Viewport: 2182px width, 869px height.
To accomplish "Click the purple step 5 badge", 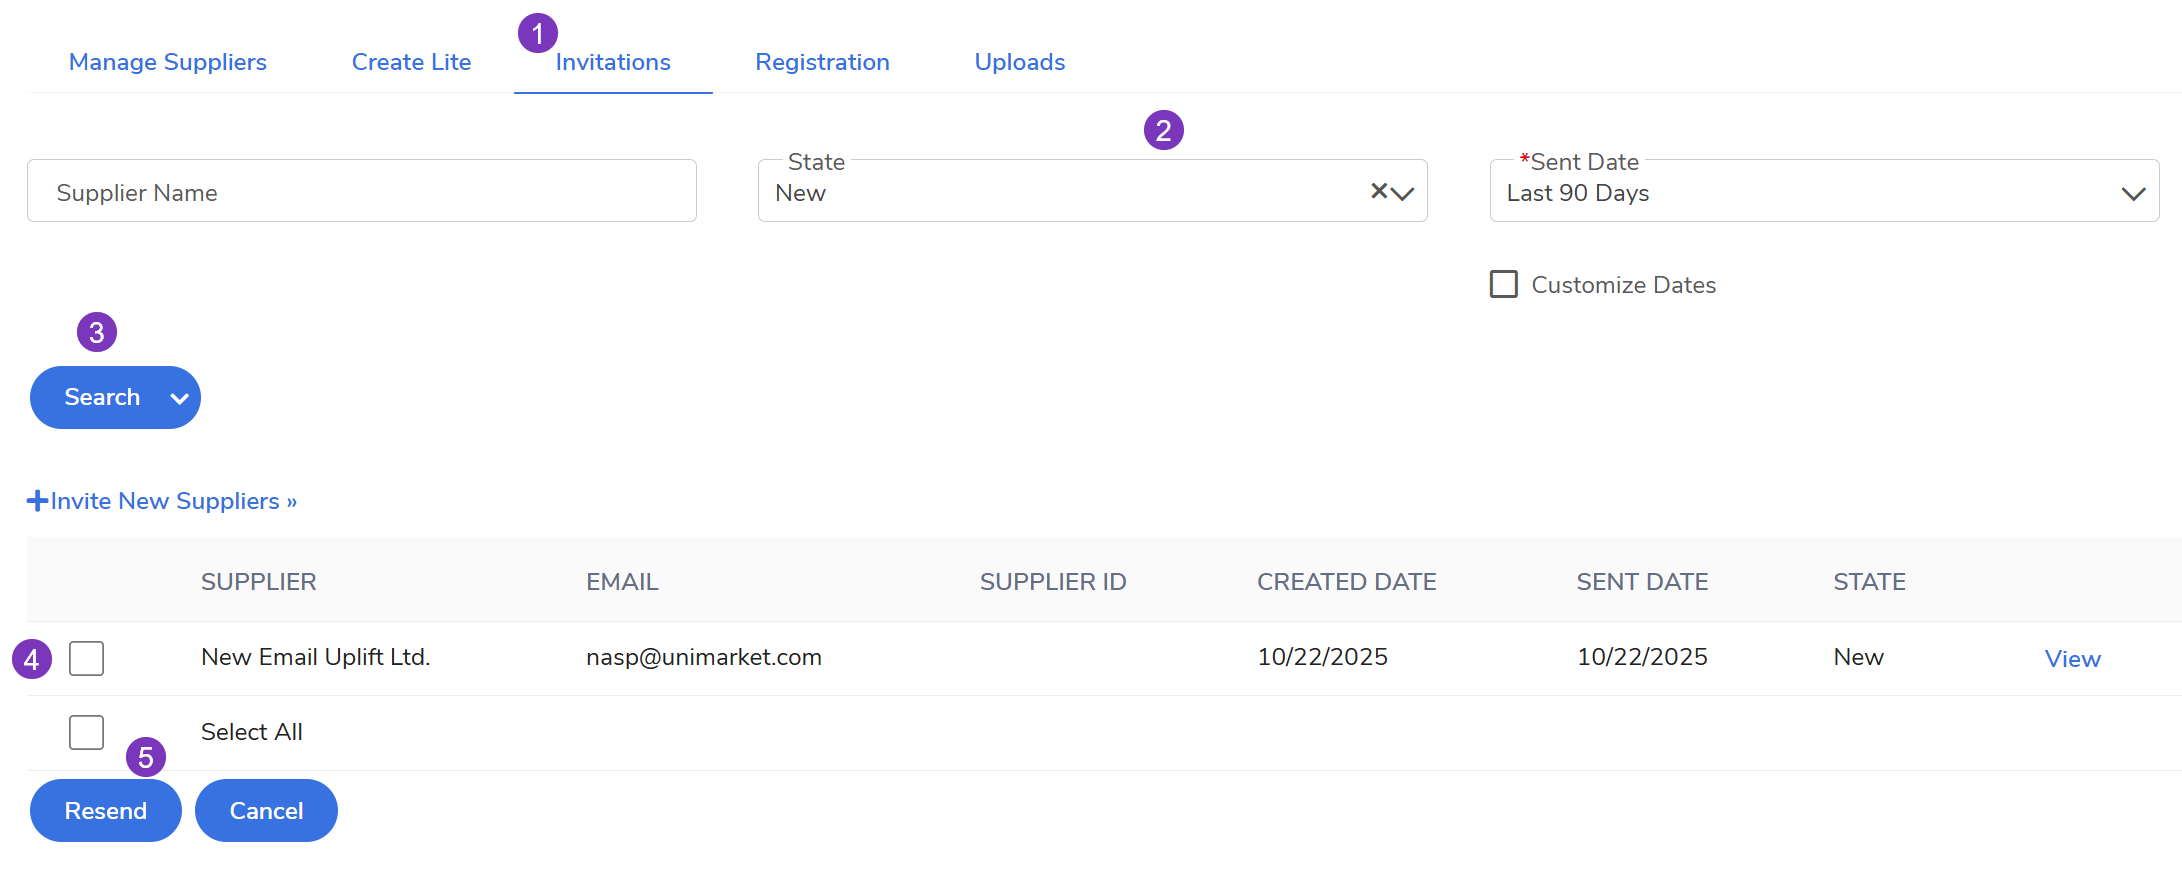I will pos(146,757).
